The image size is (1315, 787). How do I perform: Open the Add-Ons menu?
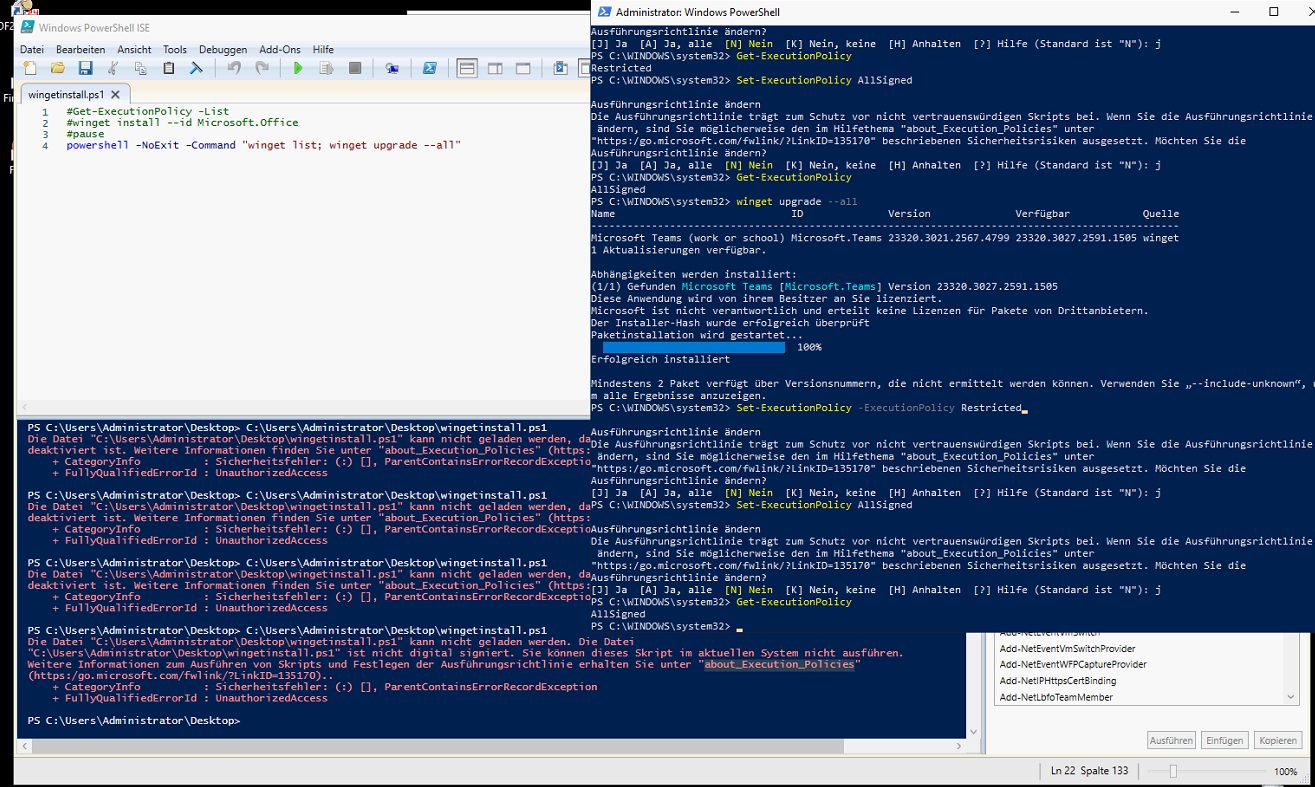point(280,49)
